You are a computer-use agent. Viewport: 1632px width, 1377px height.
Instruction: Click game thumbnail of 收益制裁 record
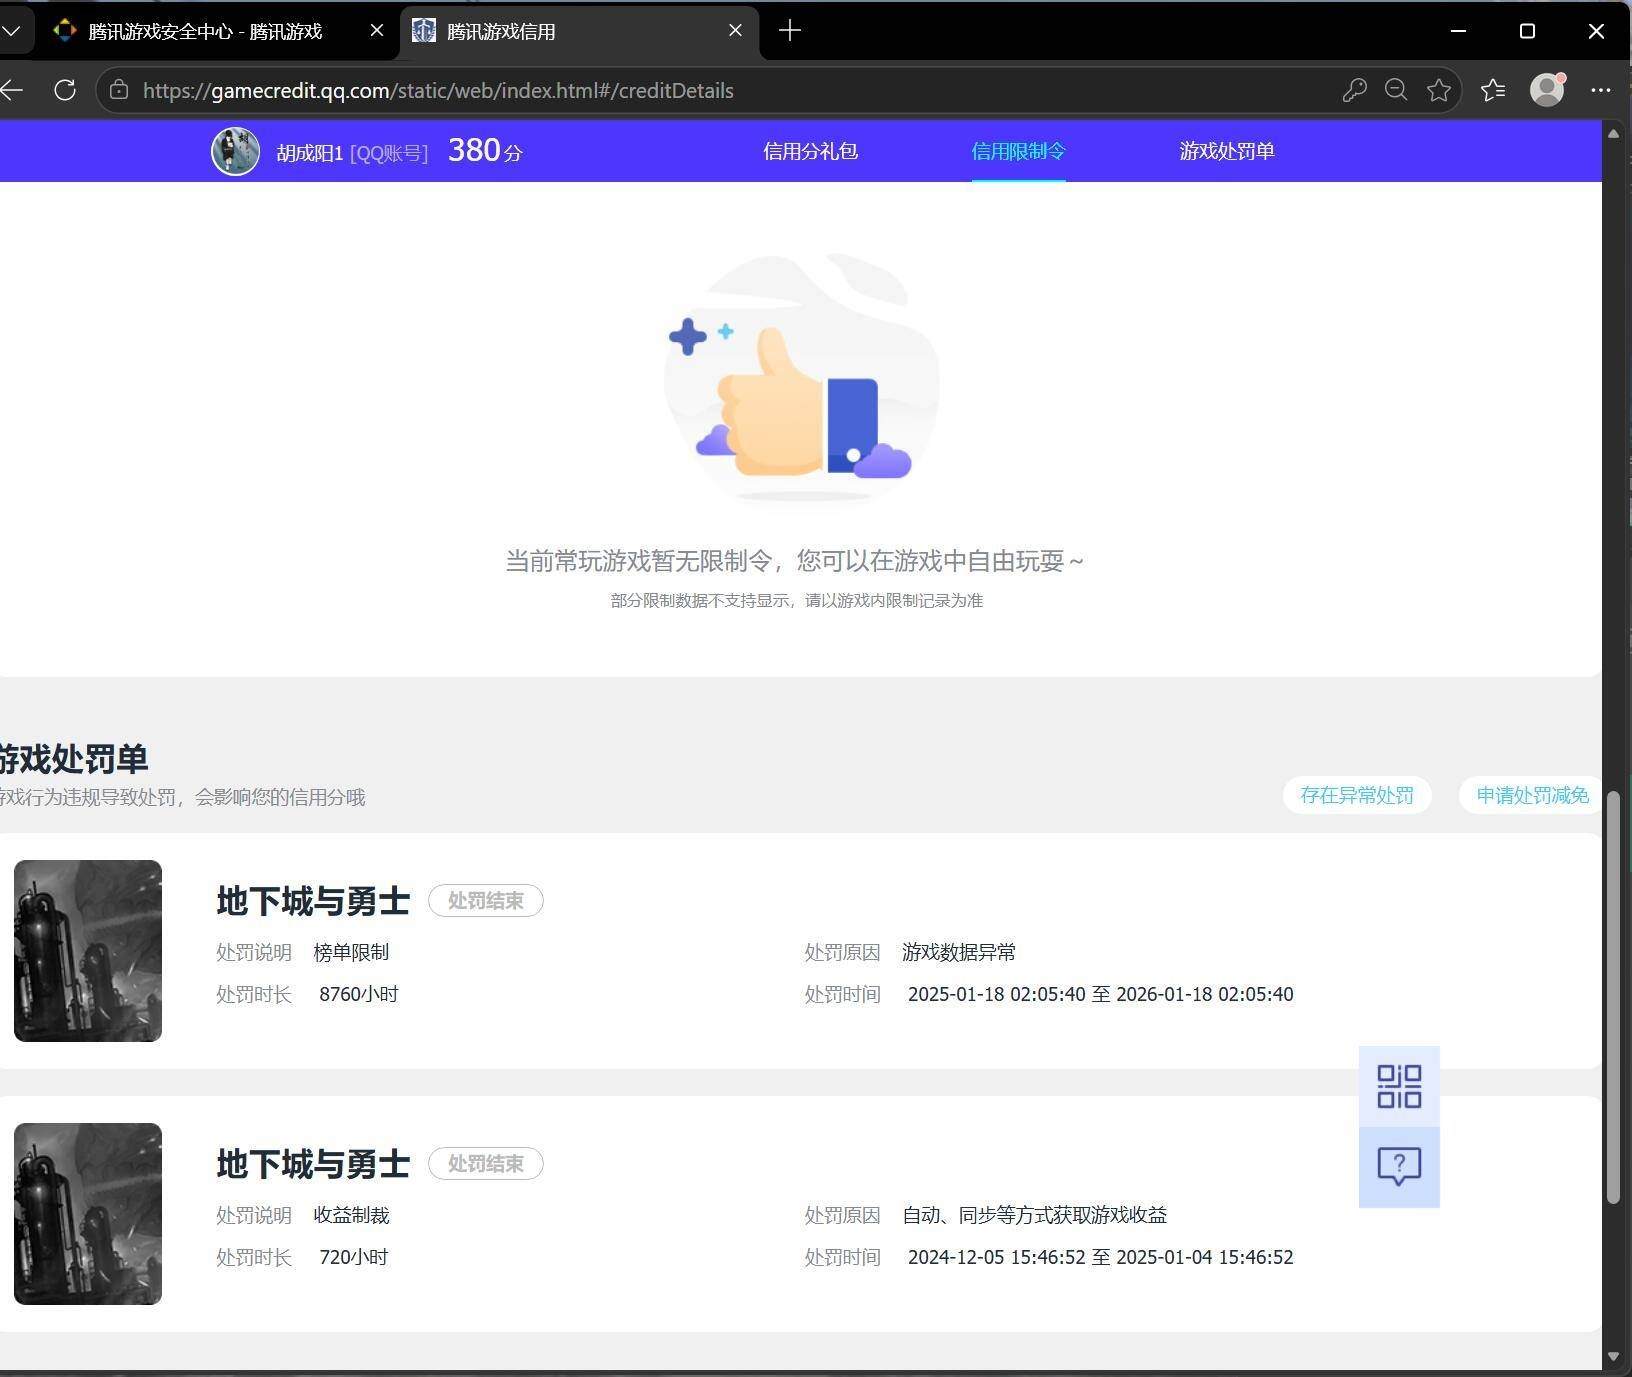pos(88,1214)
